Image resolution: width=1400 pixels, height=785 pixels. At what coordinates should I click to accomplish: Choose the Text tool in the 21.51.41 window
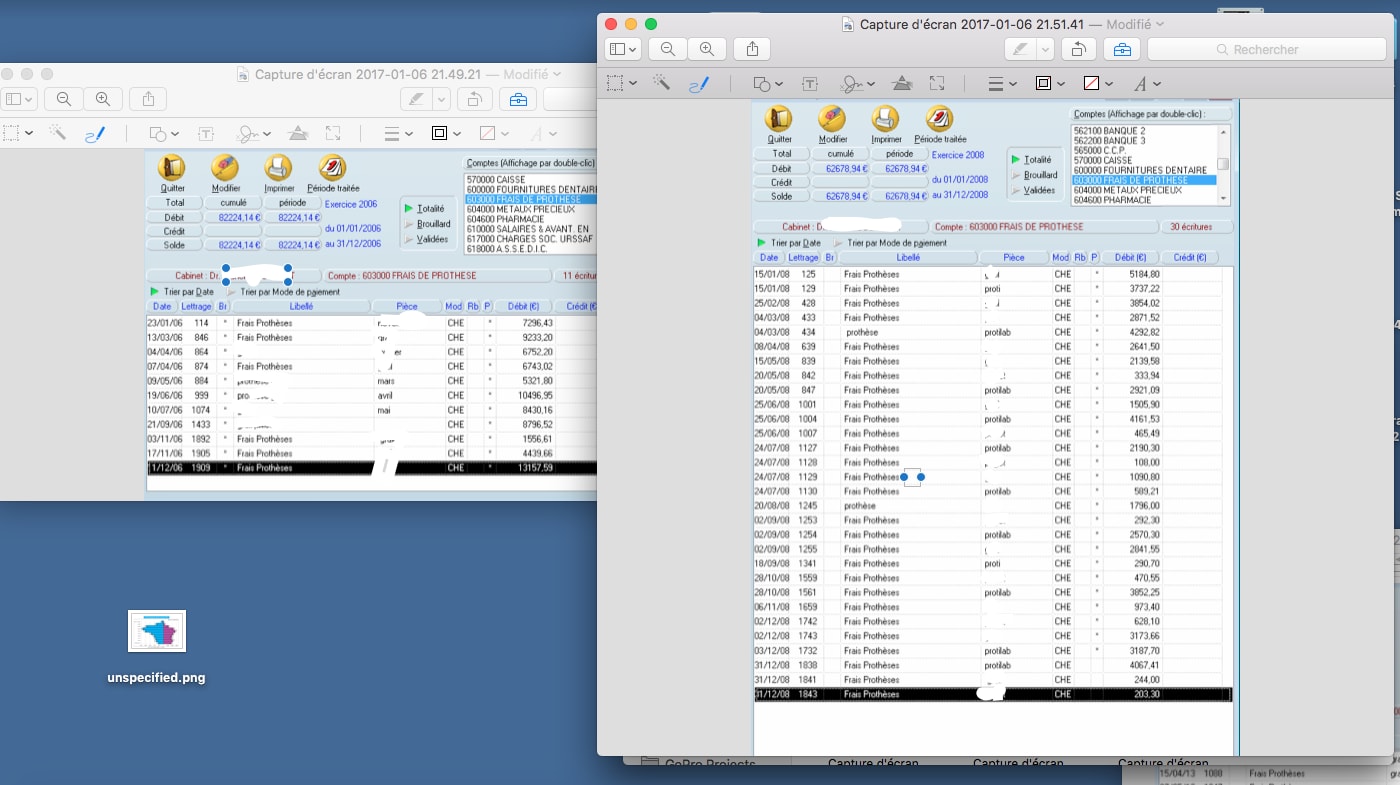pos(810,84)
